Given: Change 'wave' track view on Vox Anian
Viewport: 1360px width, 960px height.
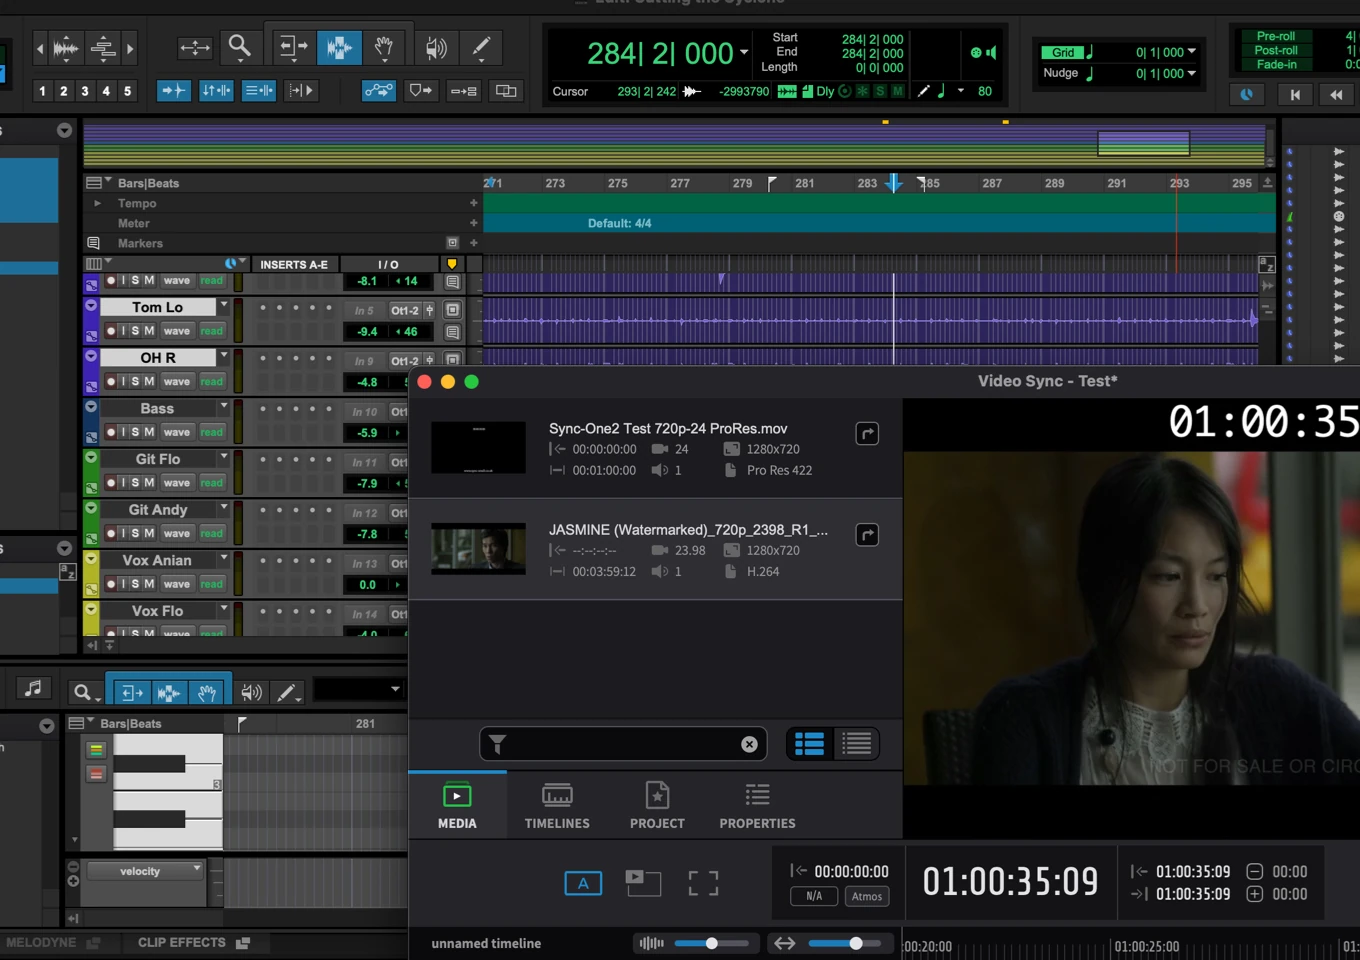Looking at the screenshot, I should (x=177, y=584).
